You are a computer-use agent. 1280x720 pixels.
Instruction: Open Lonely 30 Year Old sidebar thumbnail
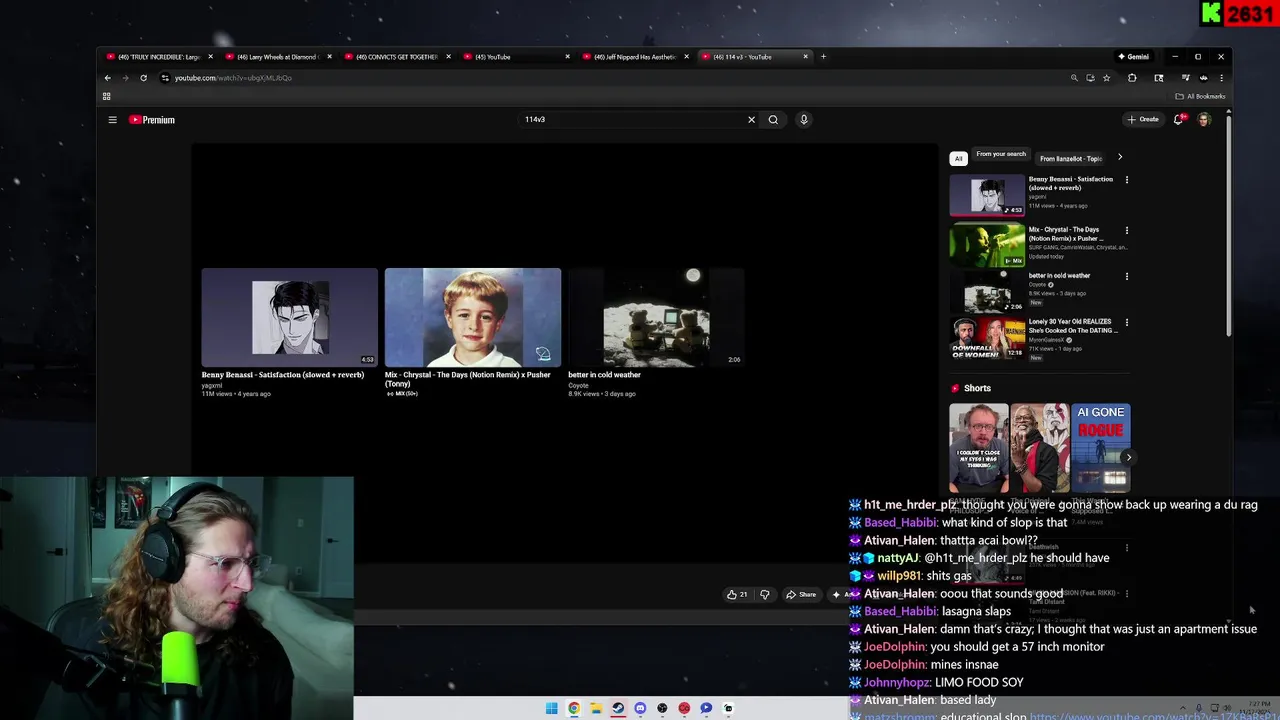click(x=987, y=338)
